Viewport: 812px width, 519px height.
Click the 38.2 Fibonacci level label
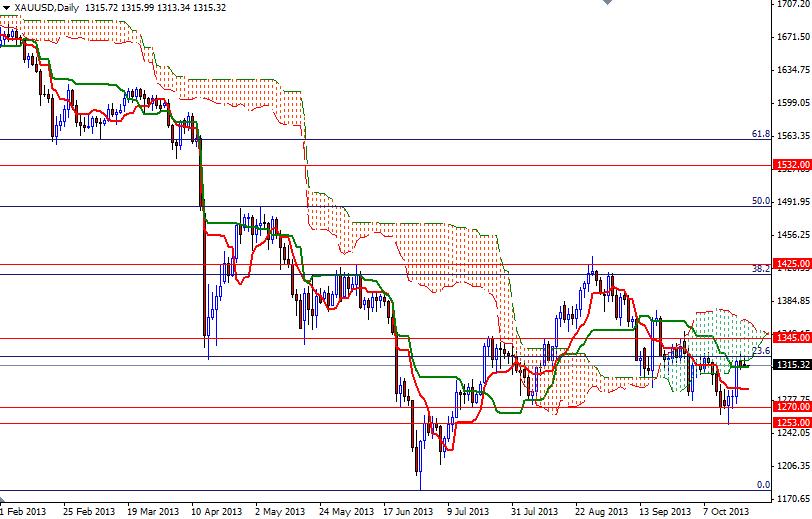tap(761, 269)
